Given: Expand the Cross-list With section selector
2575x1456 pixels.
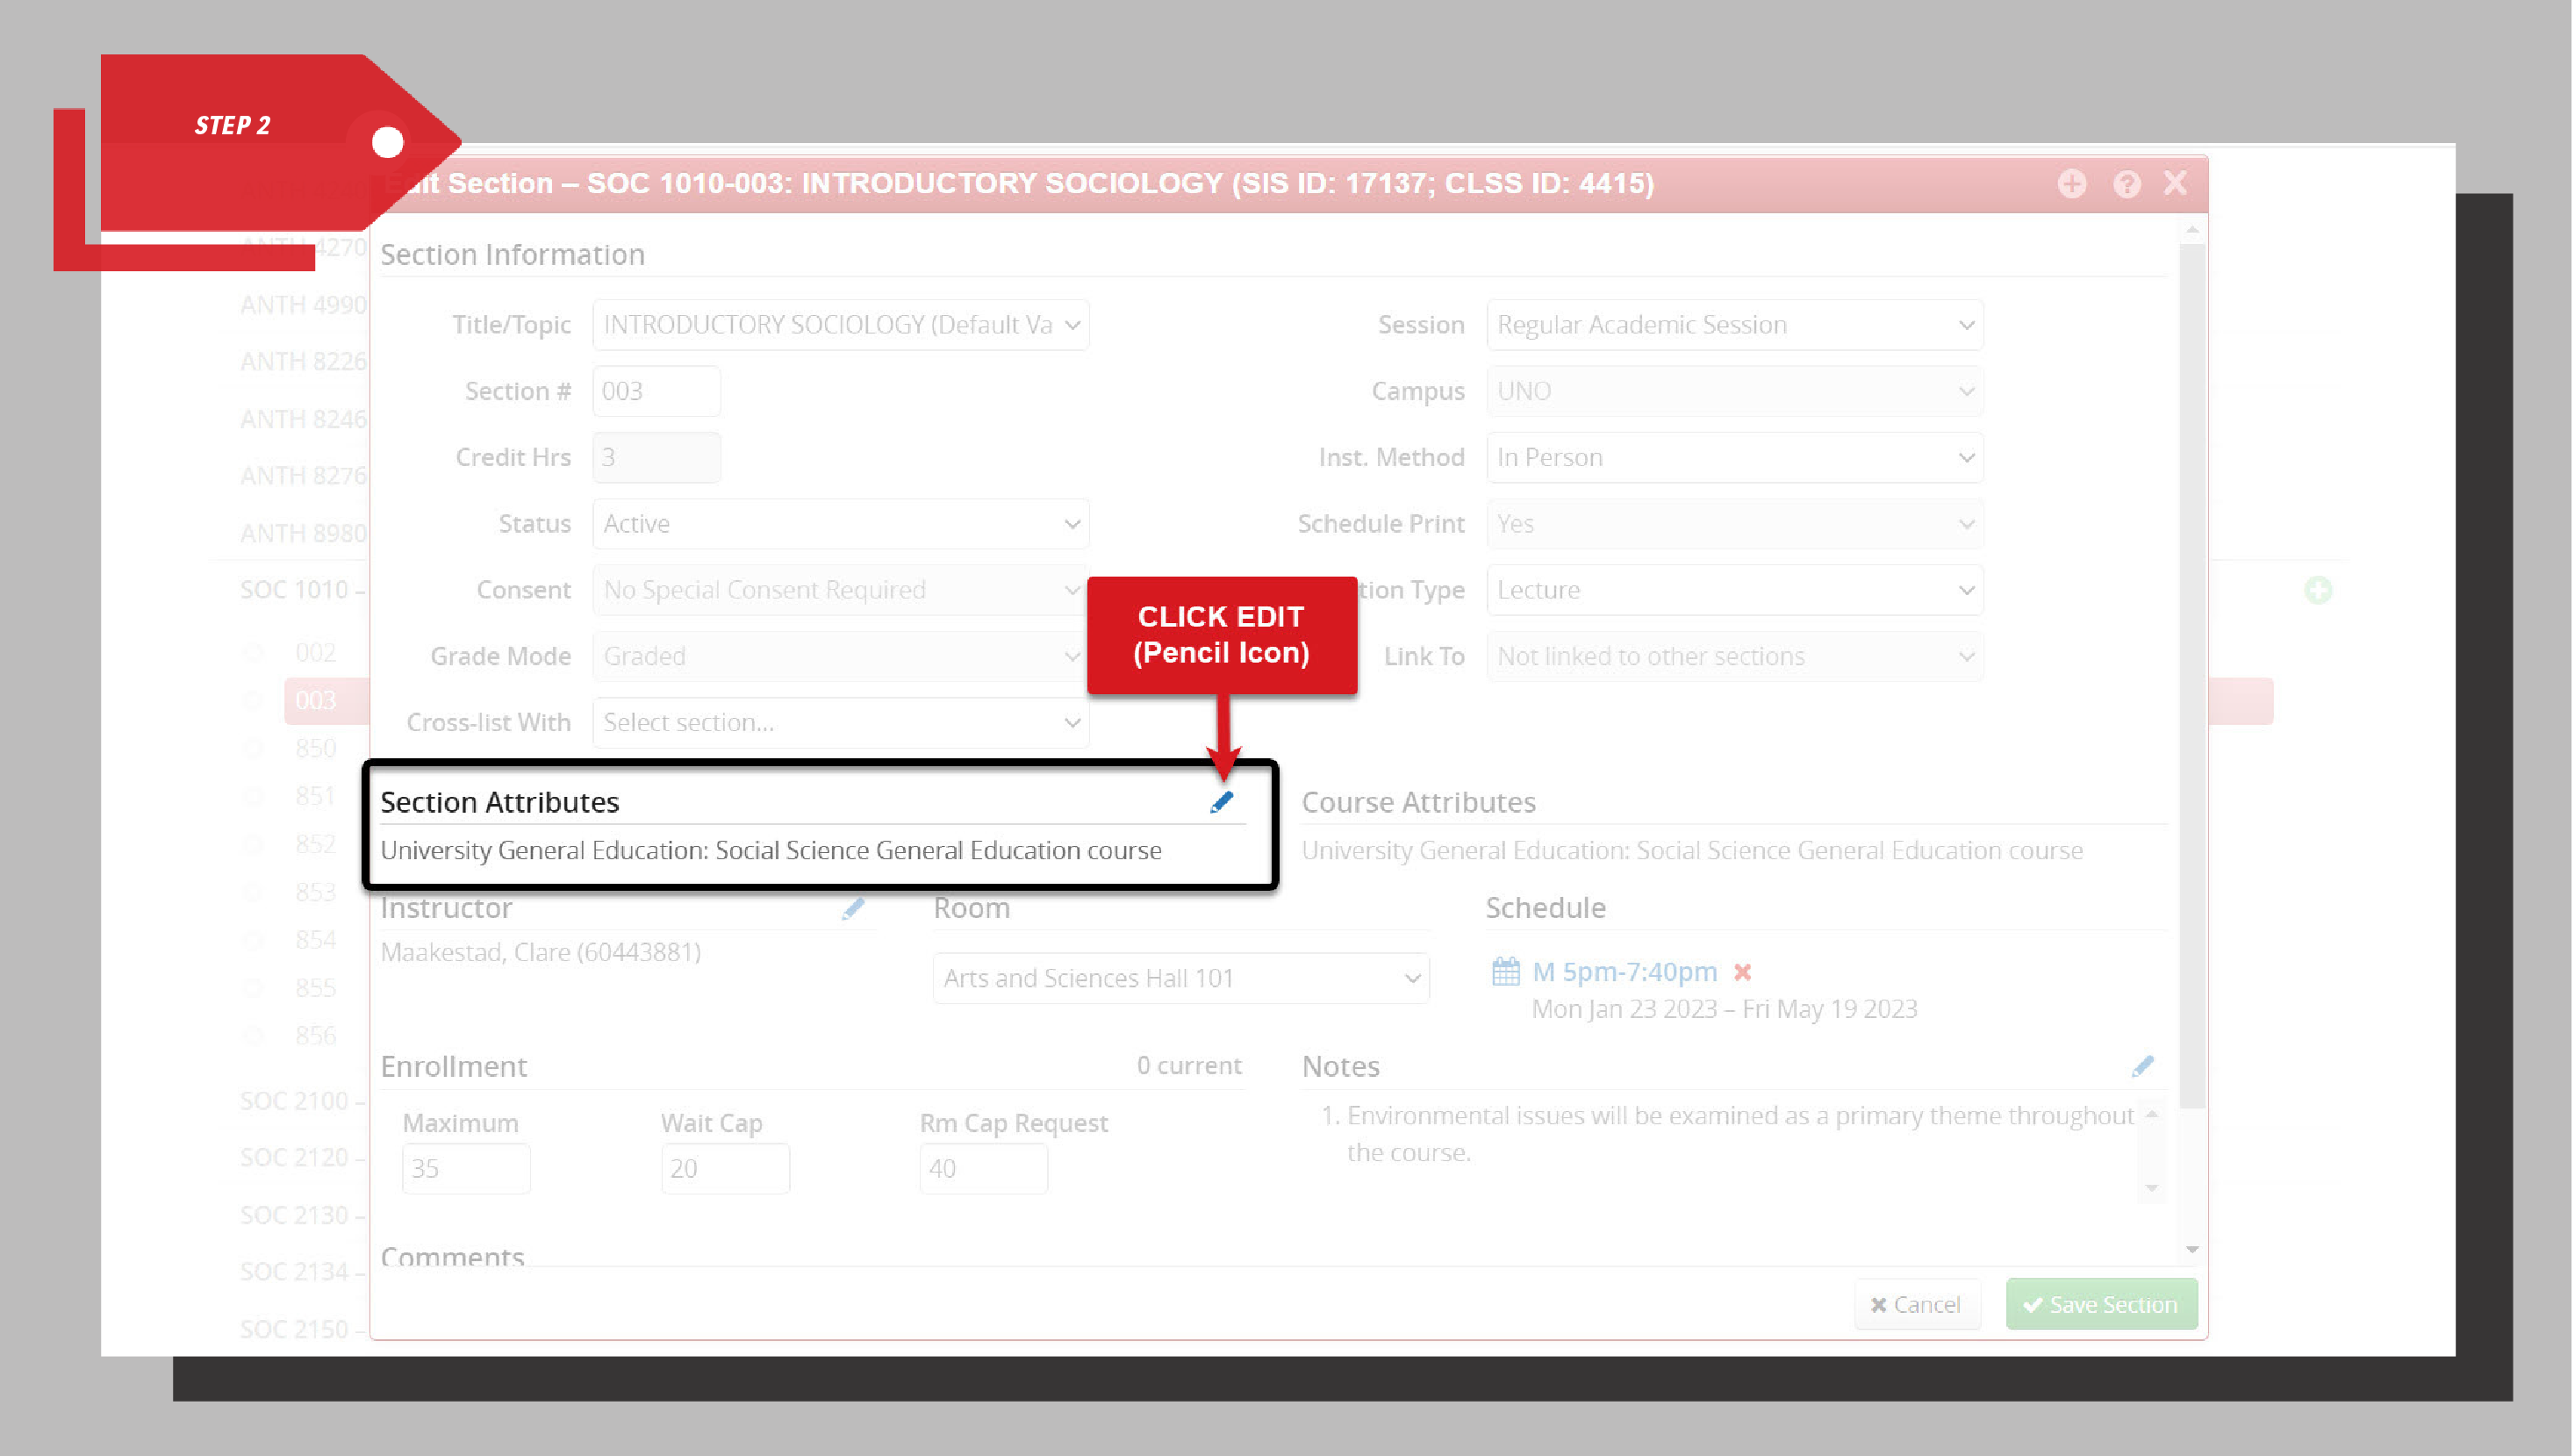Looking at the screenshot, I should click(840, 722).
